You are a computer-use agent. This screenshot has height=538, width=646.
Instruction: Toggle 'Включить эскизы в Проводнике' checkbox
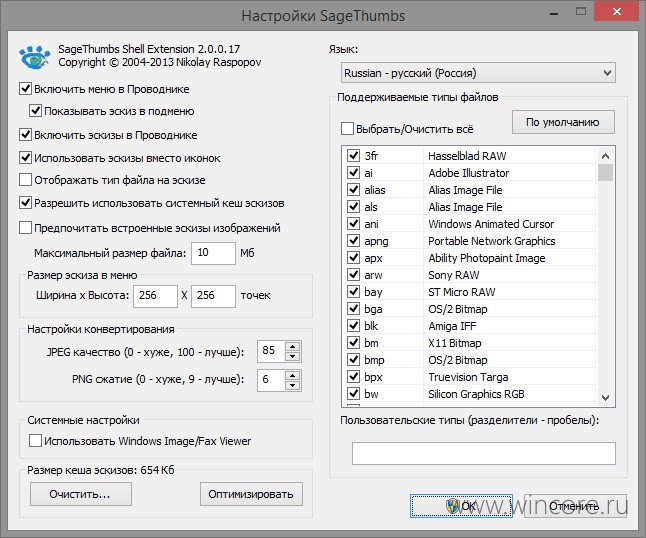coord(26,135)
